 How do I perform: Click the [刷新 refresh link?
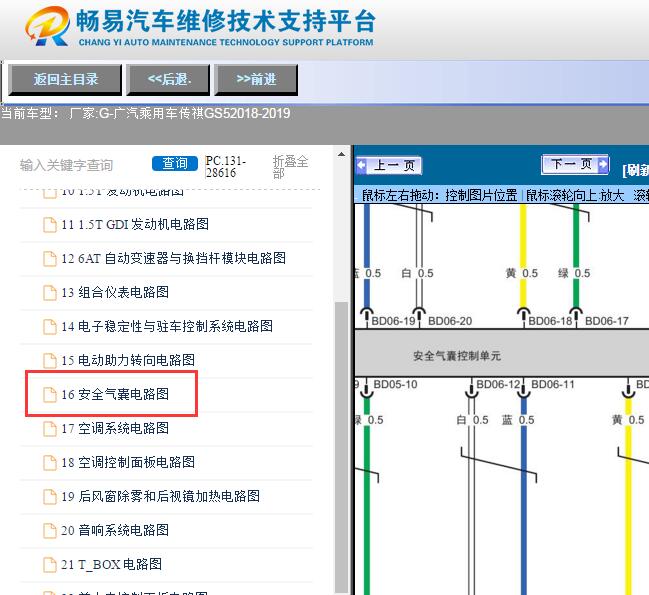pos(635,170)
